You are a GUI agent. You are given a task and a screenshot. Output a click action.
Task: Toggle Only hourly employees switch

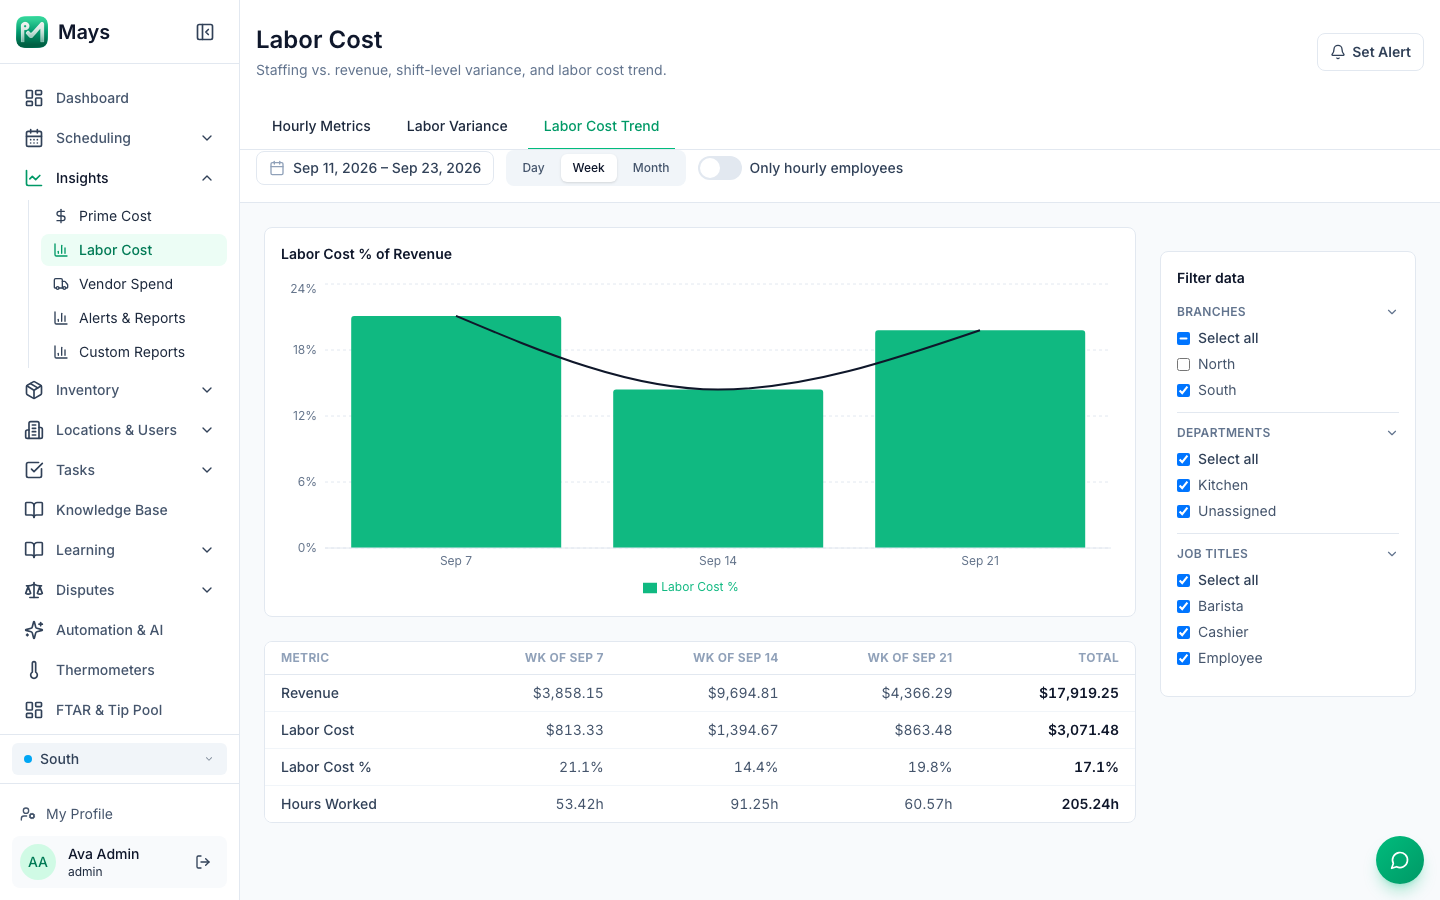click(x=719, y=168)
